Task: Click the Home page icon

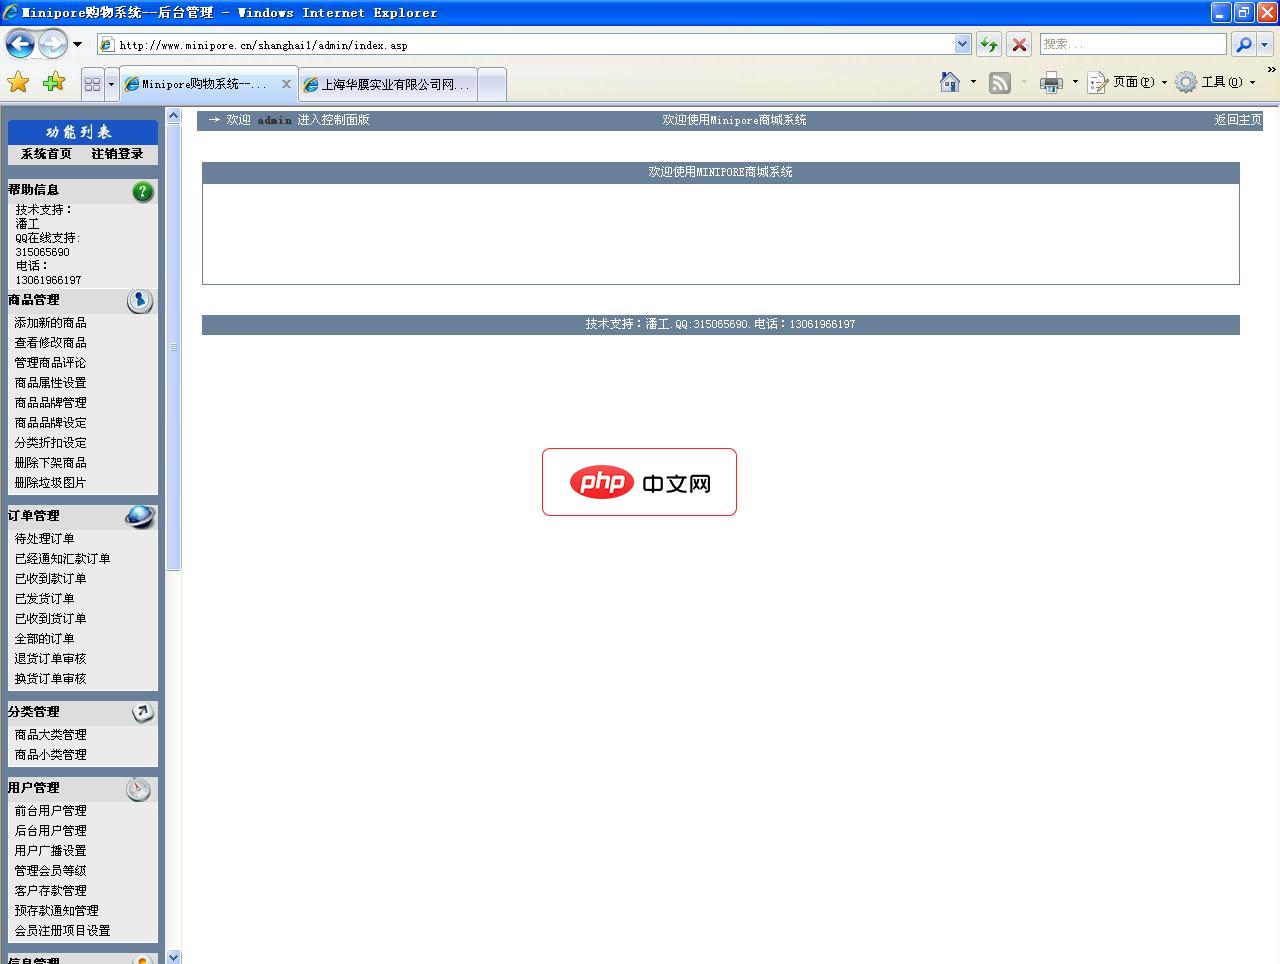Action: point(950,83)
